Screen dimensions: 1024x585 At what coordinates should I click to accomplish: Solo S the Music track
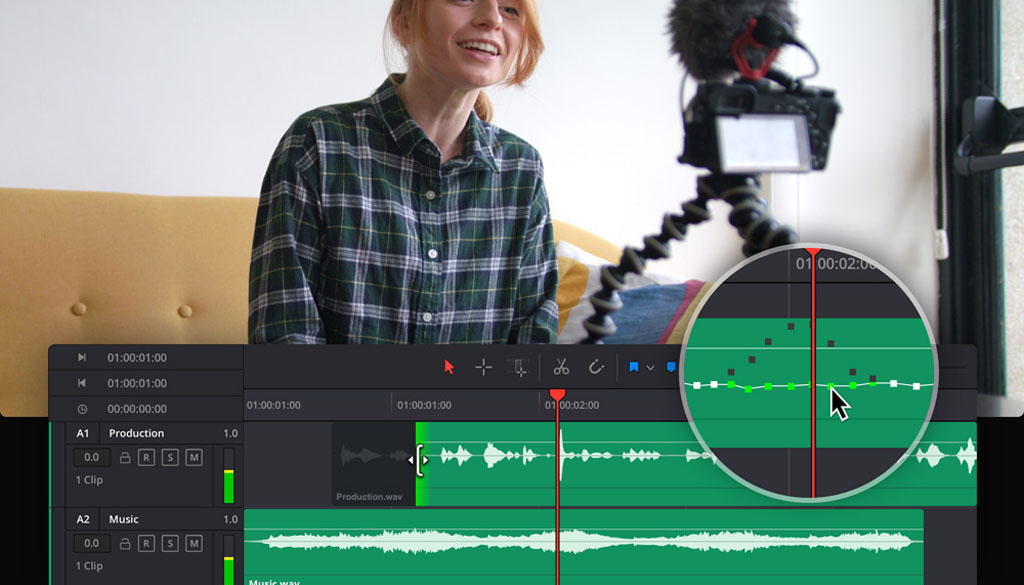pos(170,543)
